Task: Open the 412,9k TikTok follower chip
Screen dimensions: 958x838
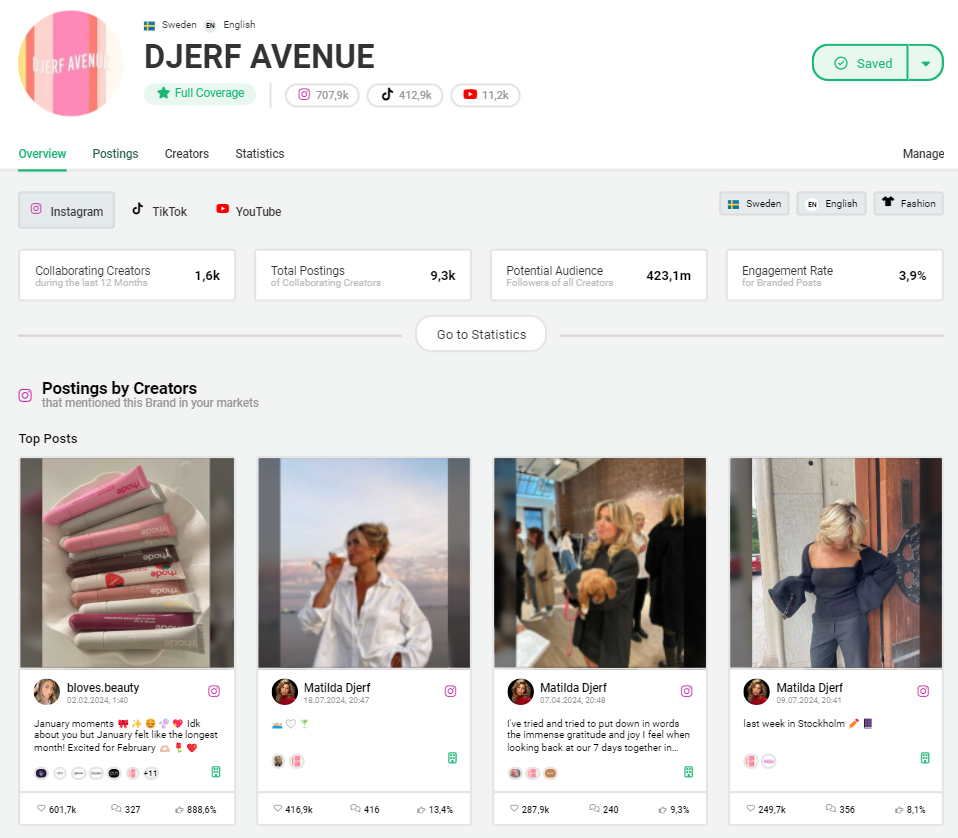Action: (405, 95)
